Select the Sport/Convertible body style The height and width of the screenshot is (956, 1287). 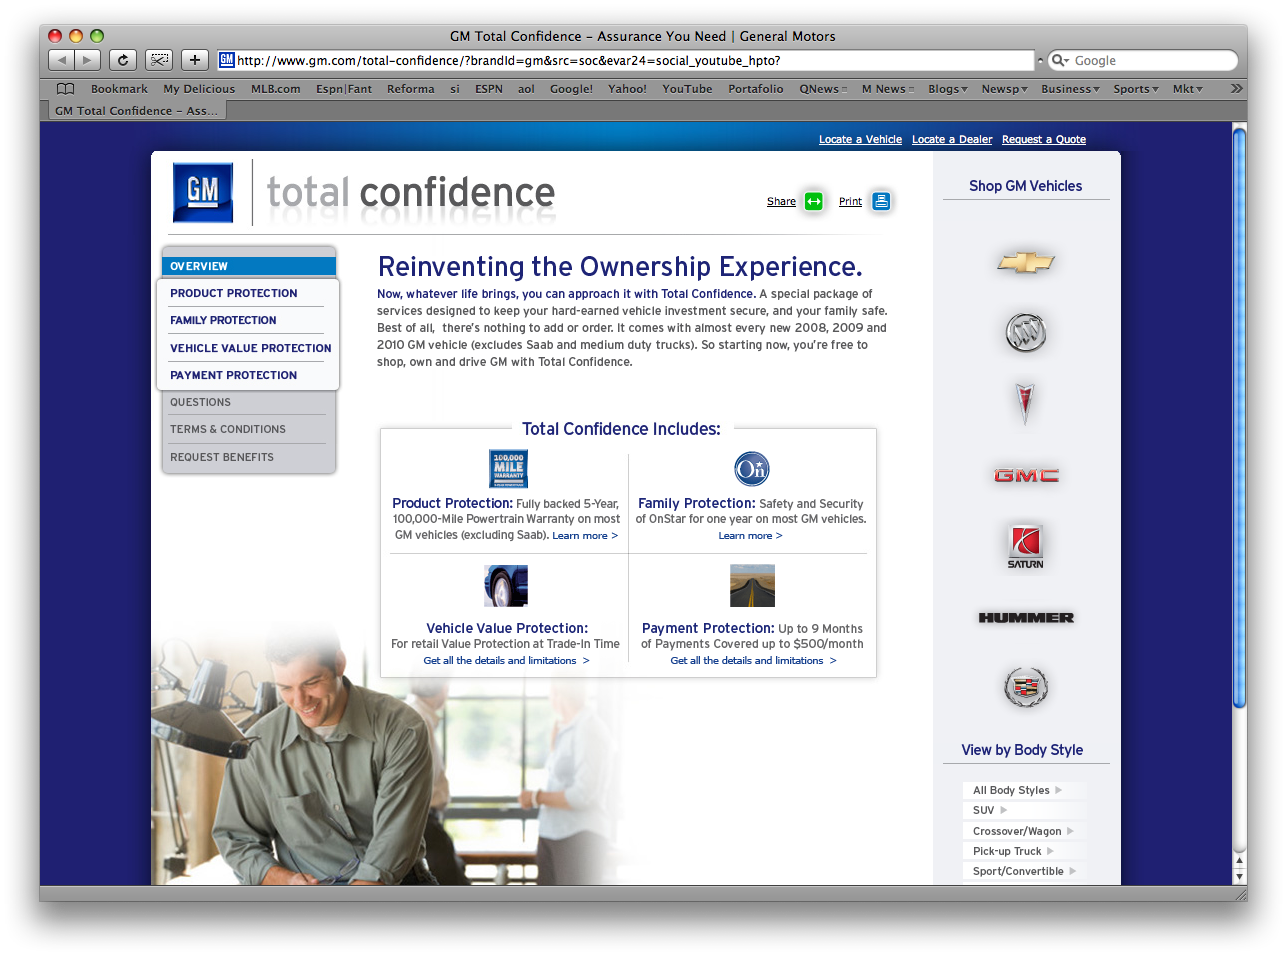coord(1024,871)
